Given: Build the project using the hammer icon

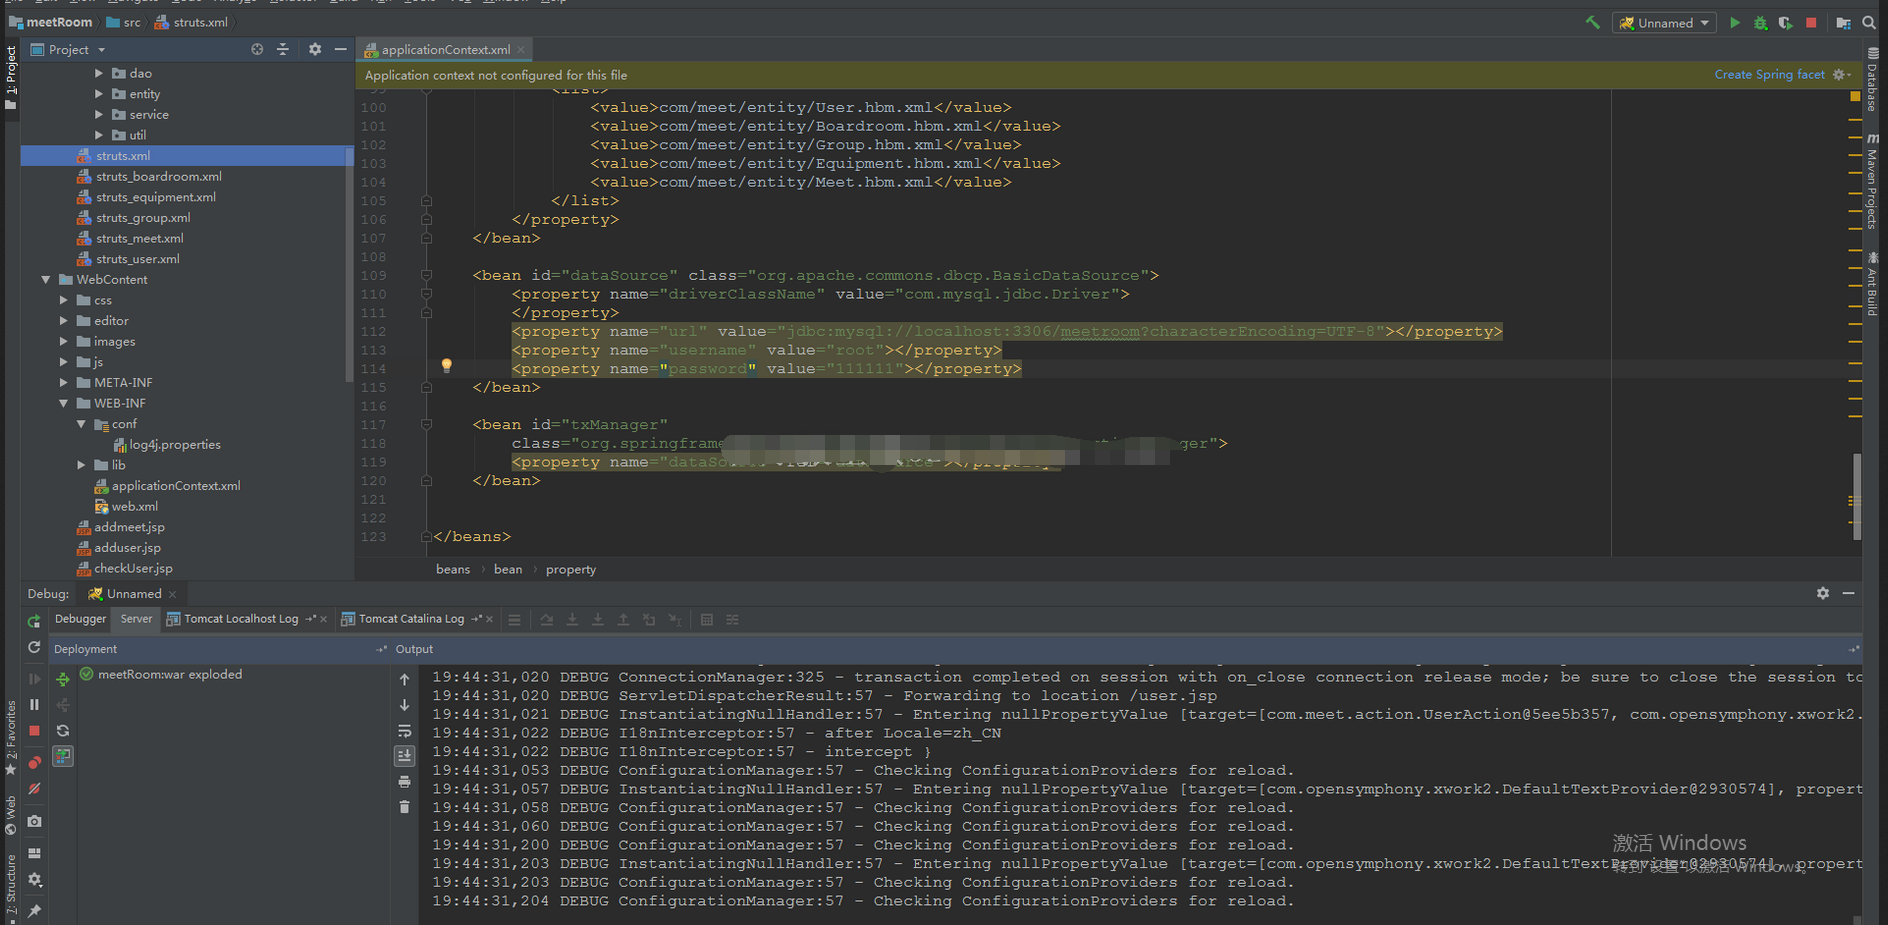Looking at the screenshot, I should coord(1593,22).
